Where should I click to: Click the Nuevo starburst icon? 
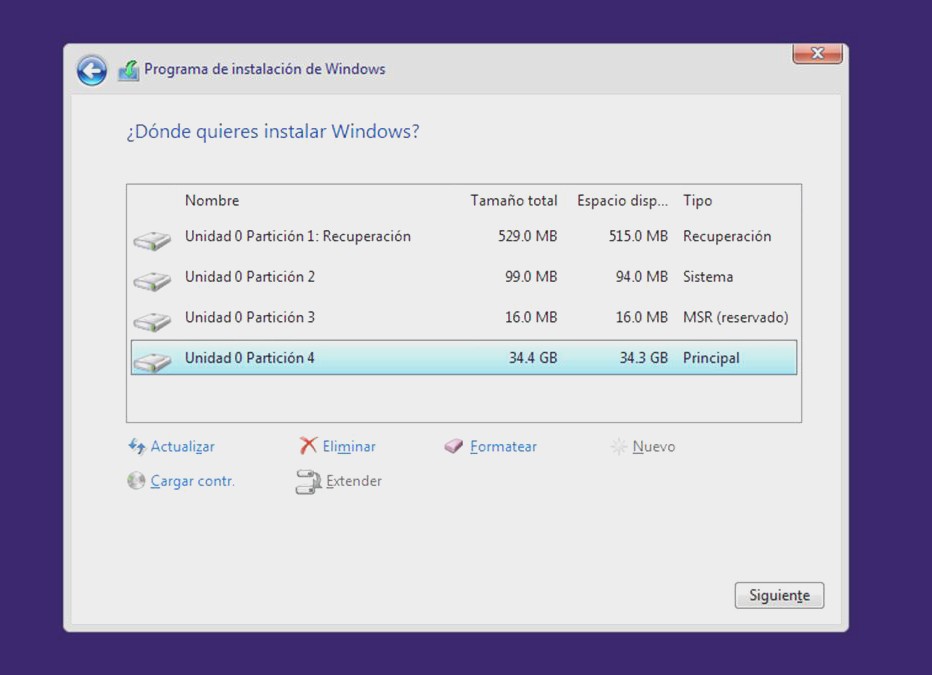pyautogui.click(x=619, y=446)
